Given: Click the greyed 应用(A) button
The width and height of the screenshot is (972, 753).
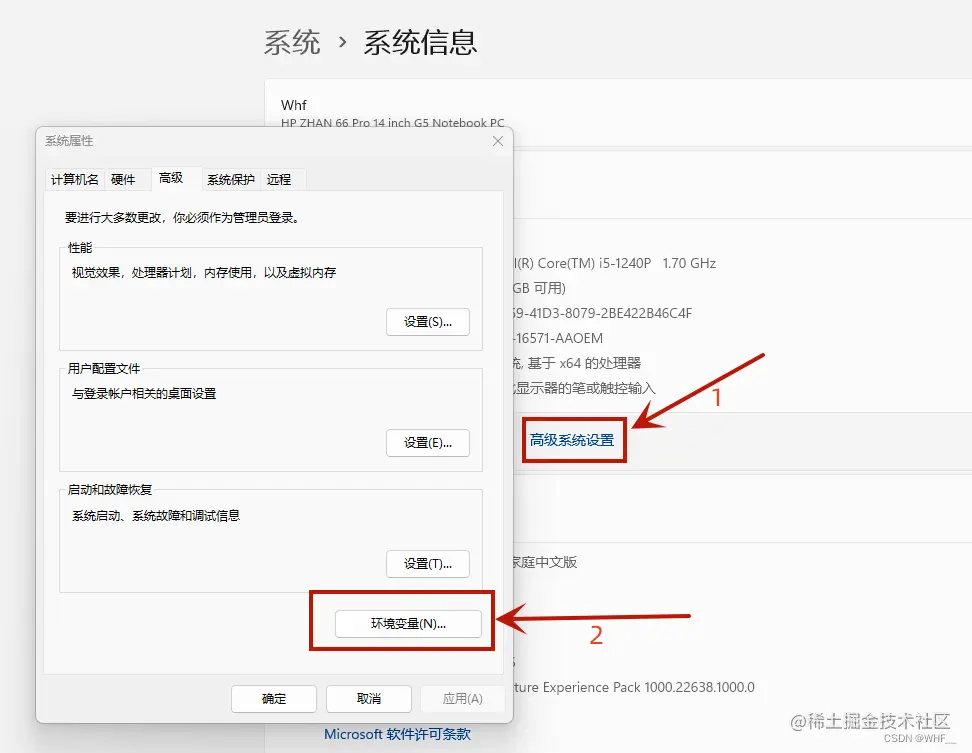Looking at the screenshot, I should (x=462, y=698).
